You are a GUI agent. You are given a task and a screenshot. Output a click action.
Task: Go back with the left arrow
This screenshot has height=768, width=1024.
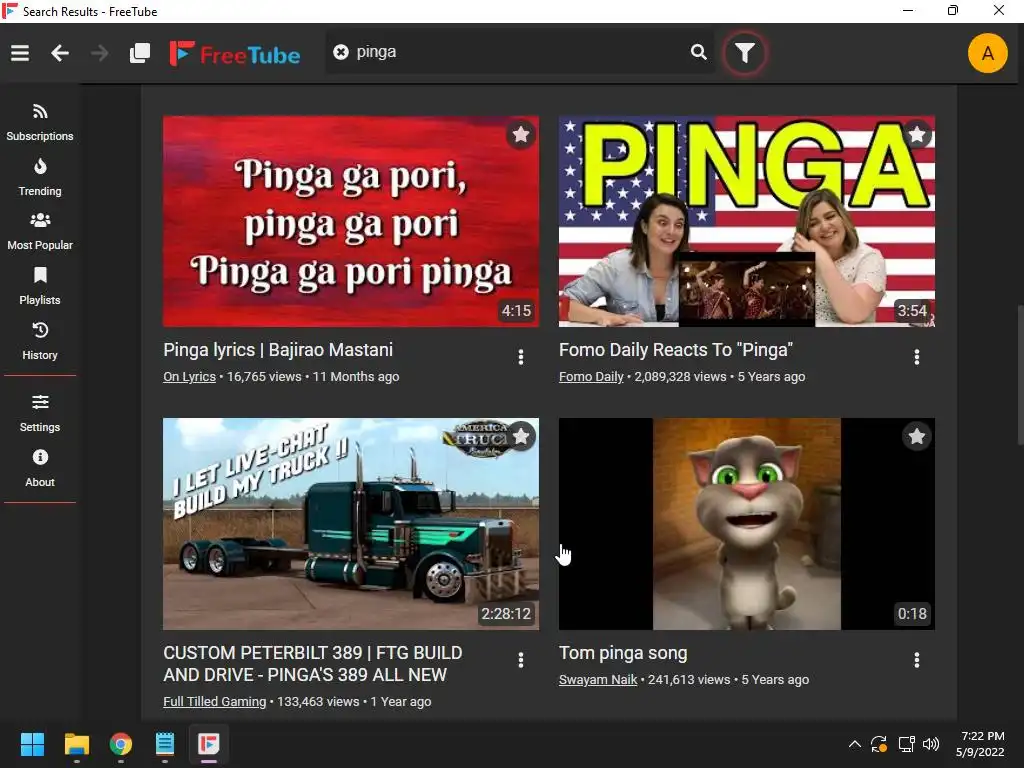click(x=60, y=53)
